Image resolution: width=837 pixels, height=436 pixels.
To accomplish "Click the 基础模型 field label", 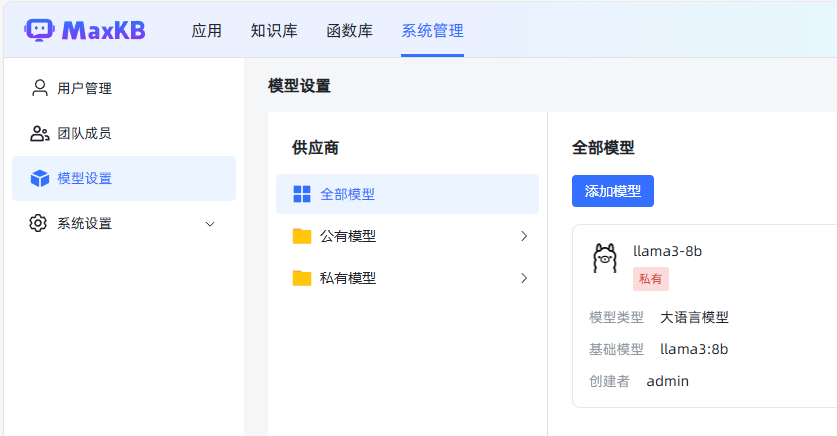I will tap(617, 349).
